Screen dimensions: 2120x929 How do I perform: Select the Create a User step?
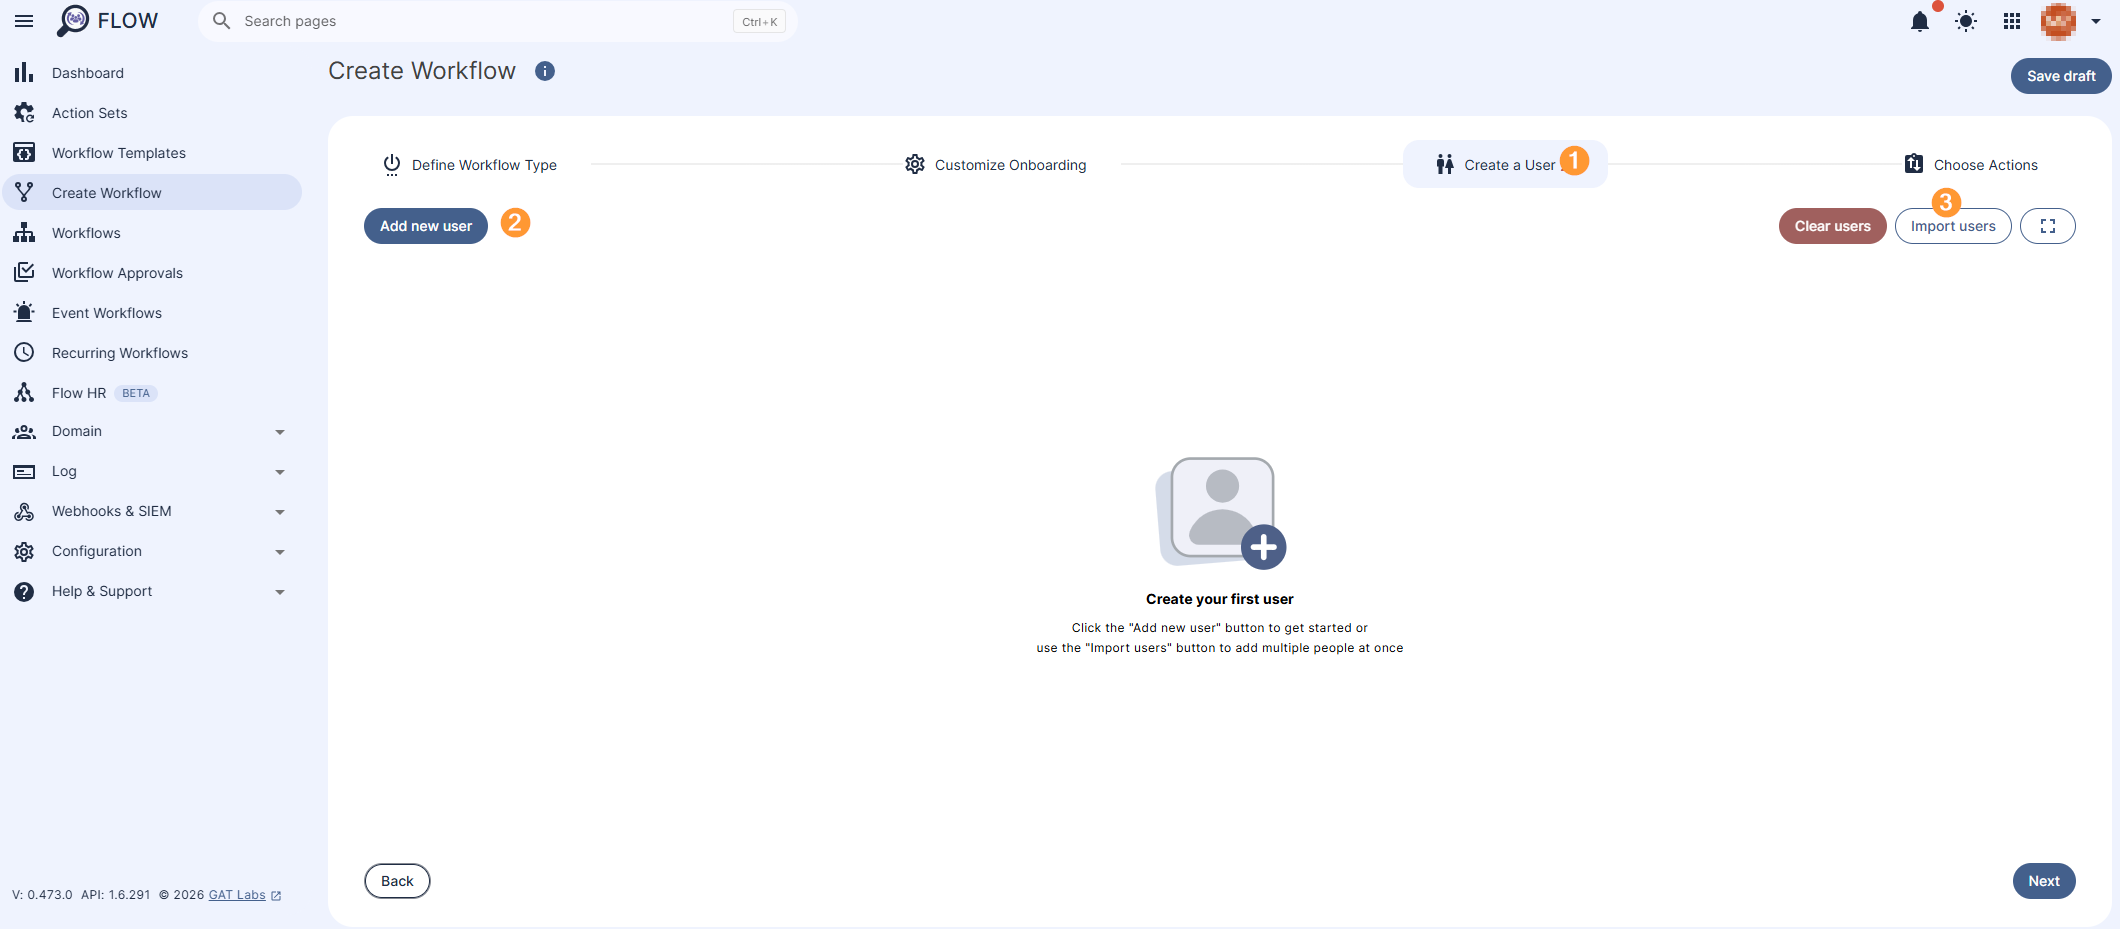pyautogui.click(x=1505, y=164)
